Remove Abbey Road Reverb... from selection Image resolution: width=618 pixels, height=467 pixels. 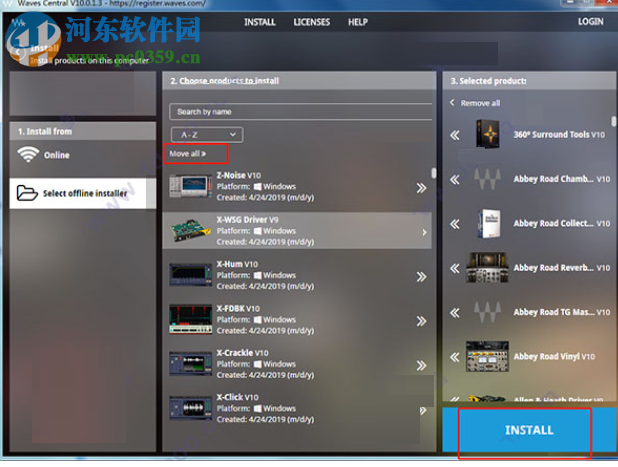[455, 268]
